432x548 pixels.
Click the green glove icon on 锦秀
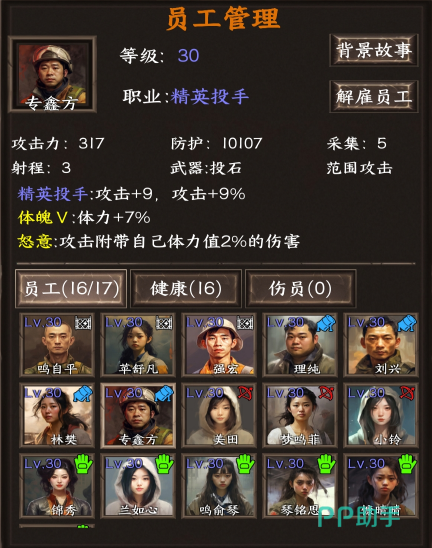tap(83, 464)
